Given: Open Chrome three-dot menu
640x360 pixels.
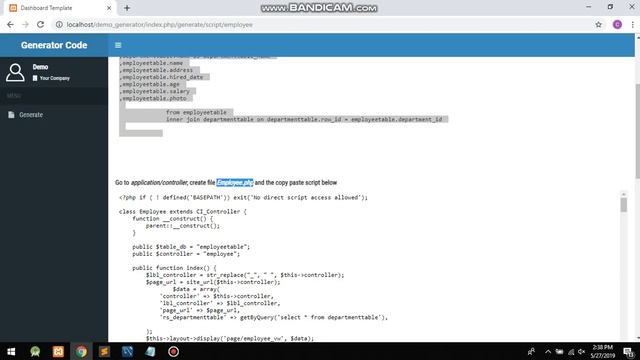Looking at the screenshot, I should tap(632, 24).
